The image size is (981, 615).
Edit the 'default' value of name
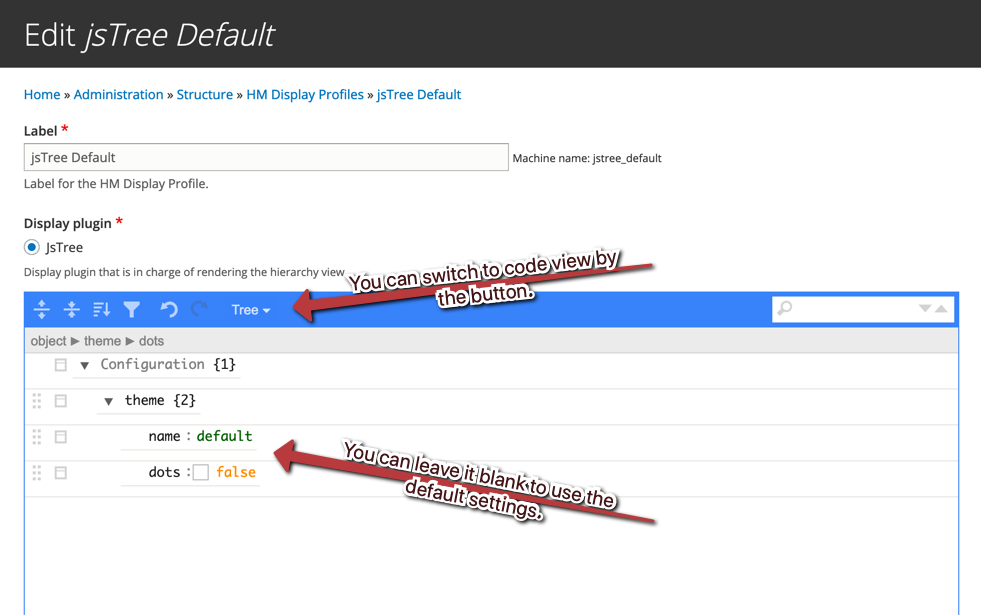[x=225, y=436]
